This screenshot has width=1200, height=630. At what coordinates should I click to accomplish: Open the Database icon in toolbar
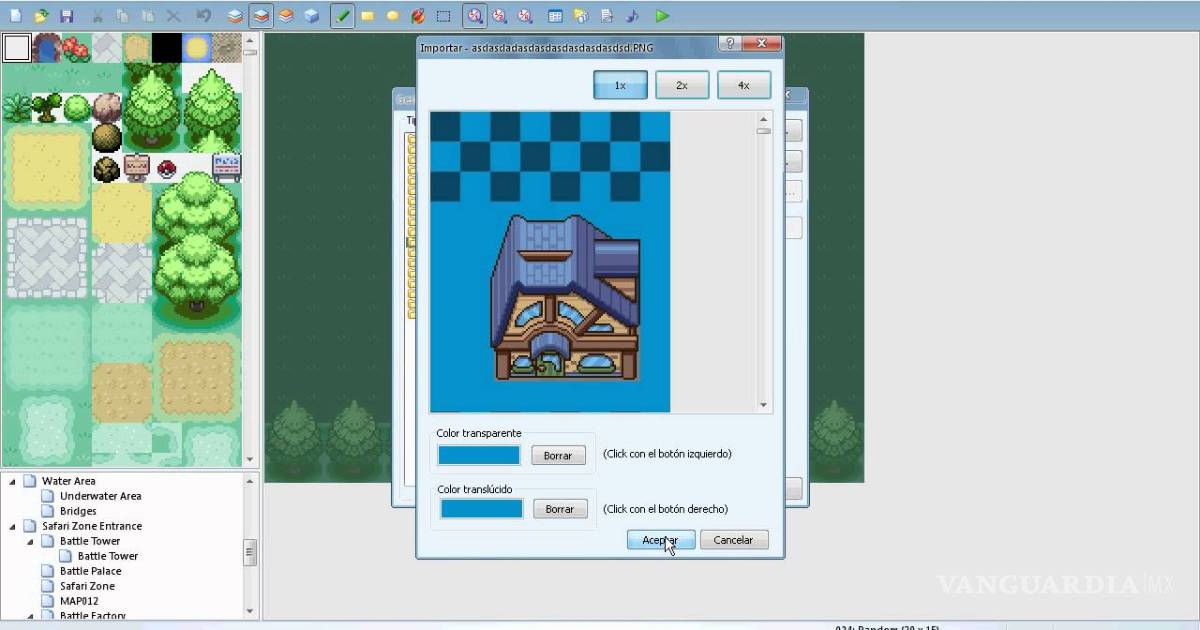(555, 16)
